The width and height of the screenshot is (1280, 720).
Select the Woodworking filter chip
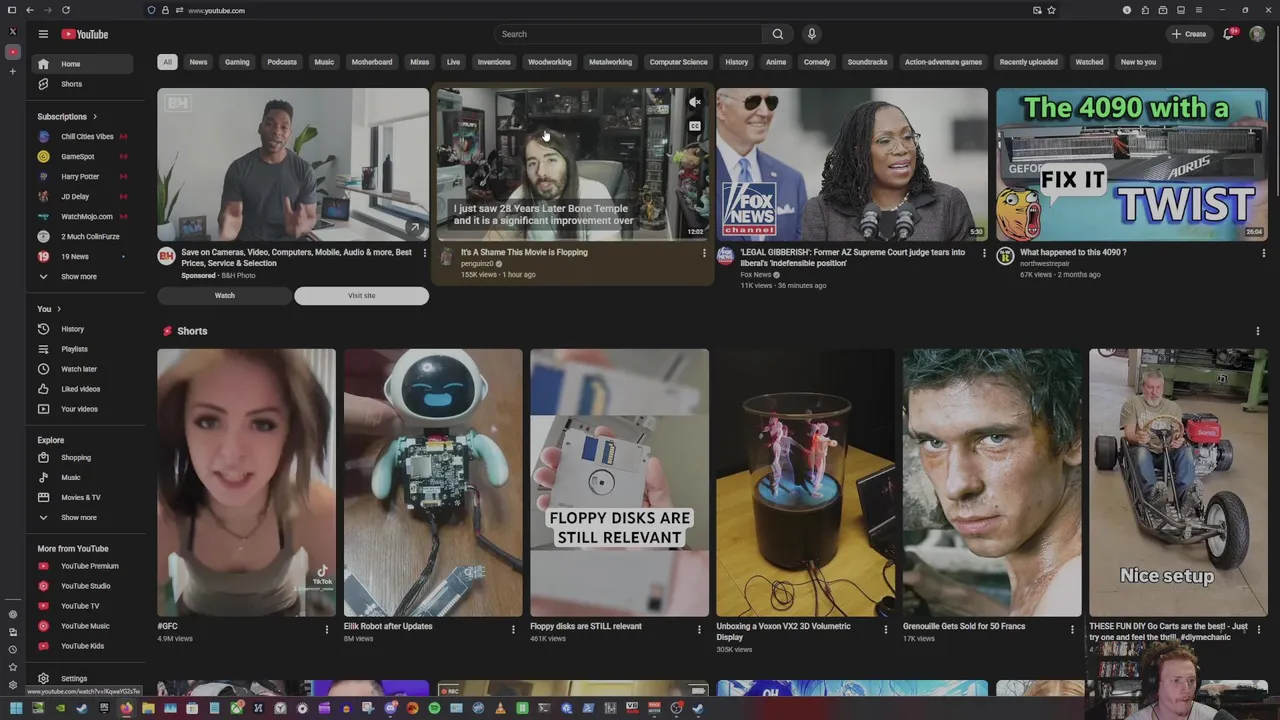click(549, 62)
